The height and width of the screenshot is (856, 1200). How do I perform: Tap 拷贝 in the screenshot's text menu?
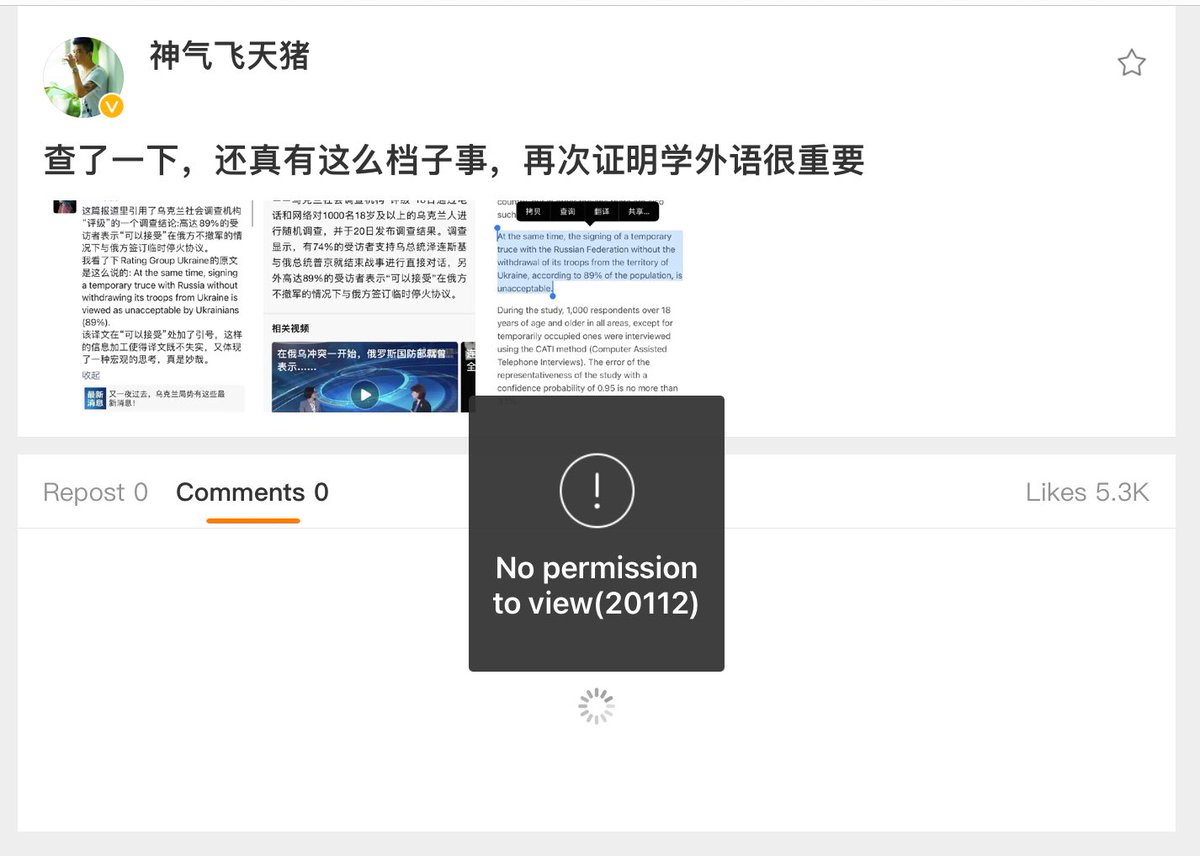tap(534, 212)
